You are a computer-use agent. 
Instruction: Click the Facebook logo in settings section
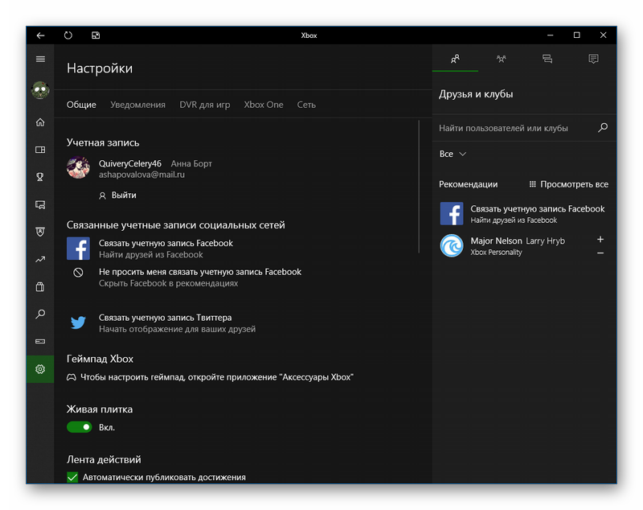(x=78, y=249)
